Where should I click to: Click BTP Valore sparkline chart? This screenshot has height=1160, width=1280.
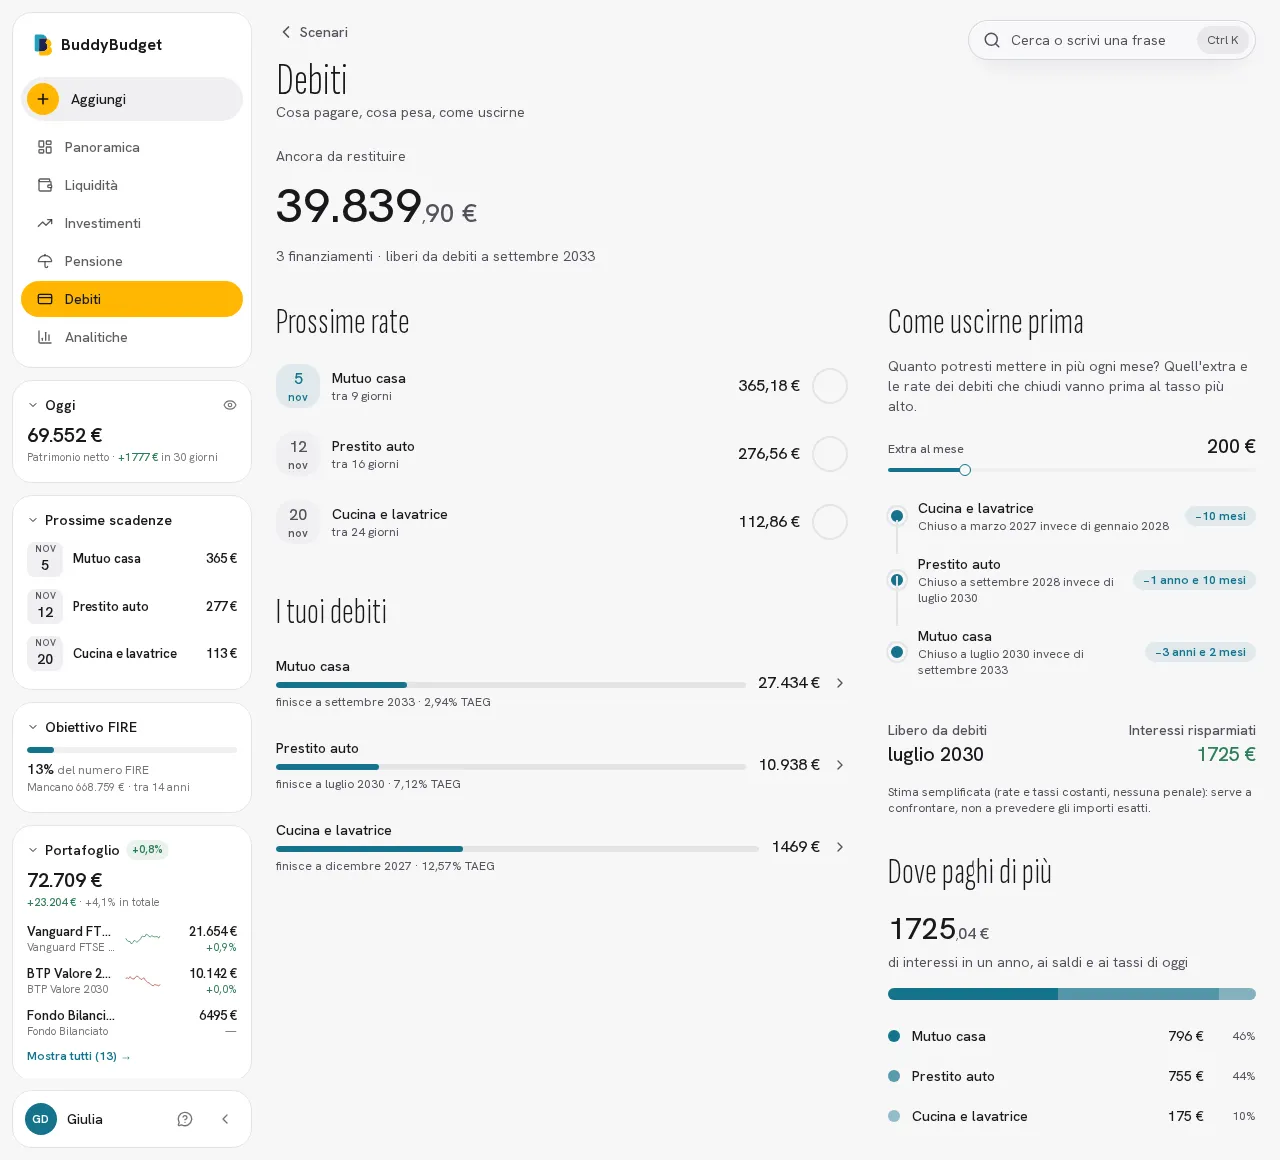pos(144,980)
